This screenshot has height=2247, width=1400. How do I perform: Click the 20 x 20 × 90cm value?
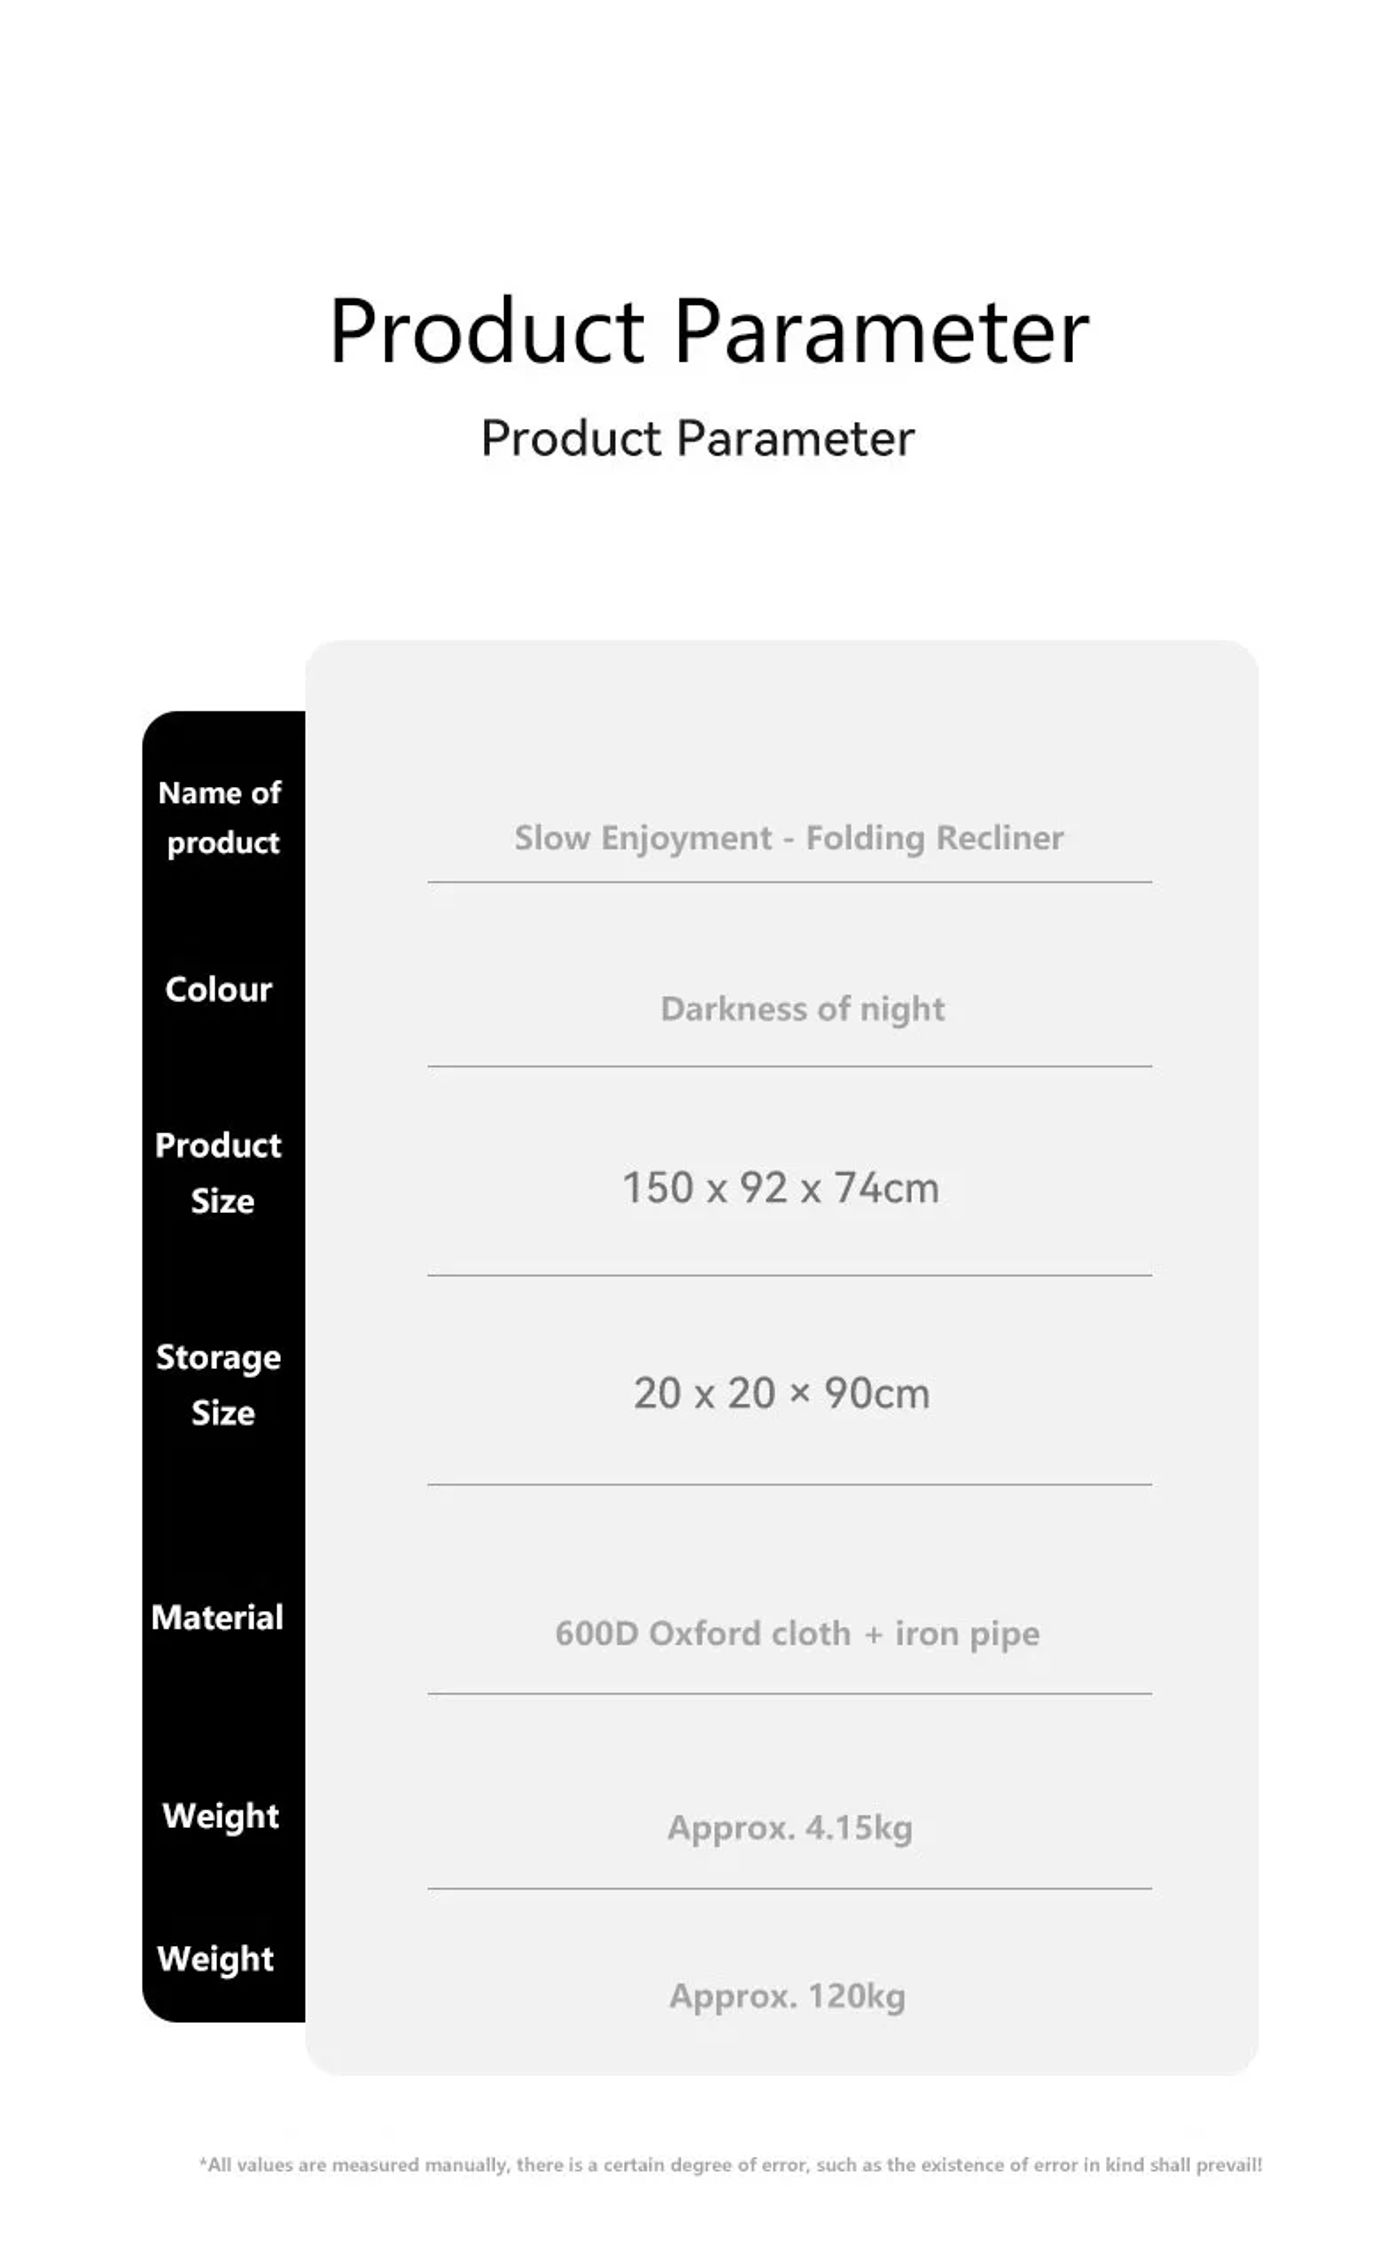781,1393
